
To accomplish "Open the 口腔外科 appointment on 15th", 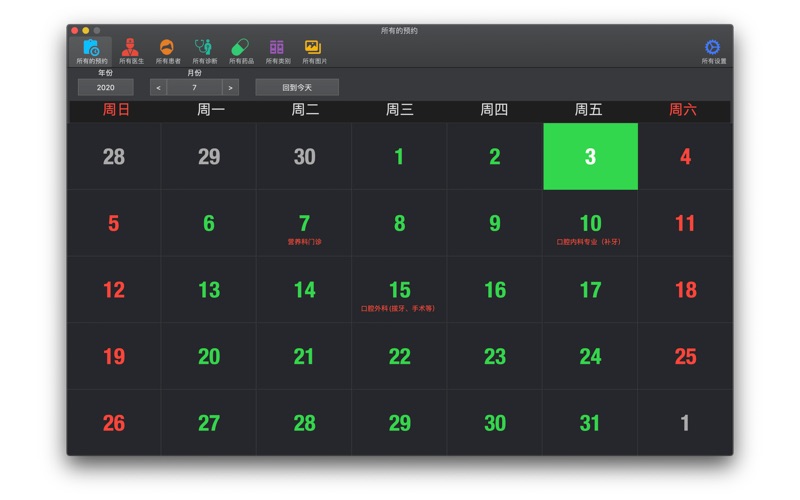I will pyautogui.click(x=398, y=309).
